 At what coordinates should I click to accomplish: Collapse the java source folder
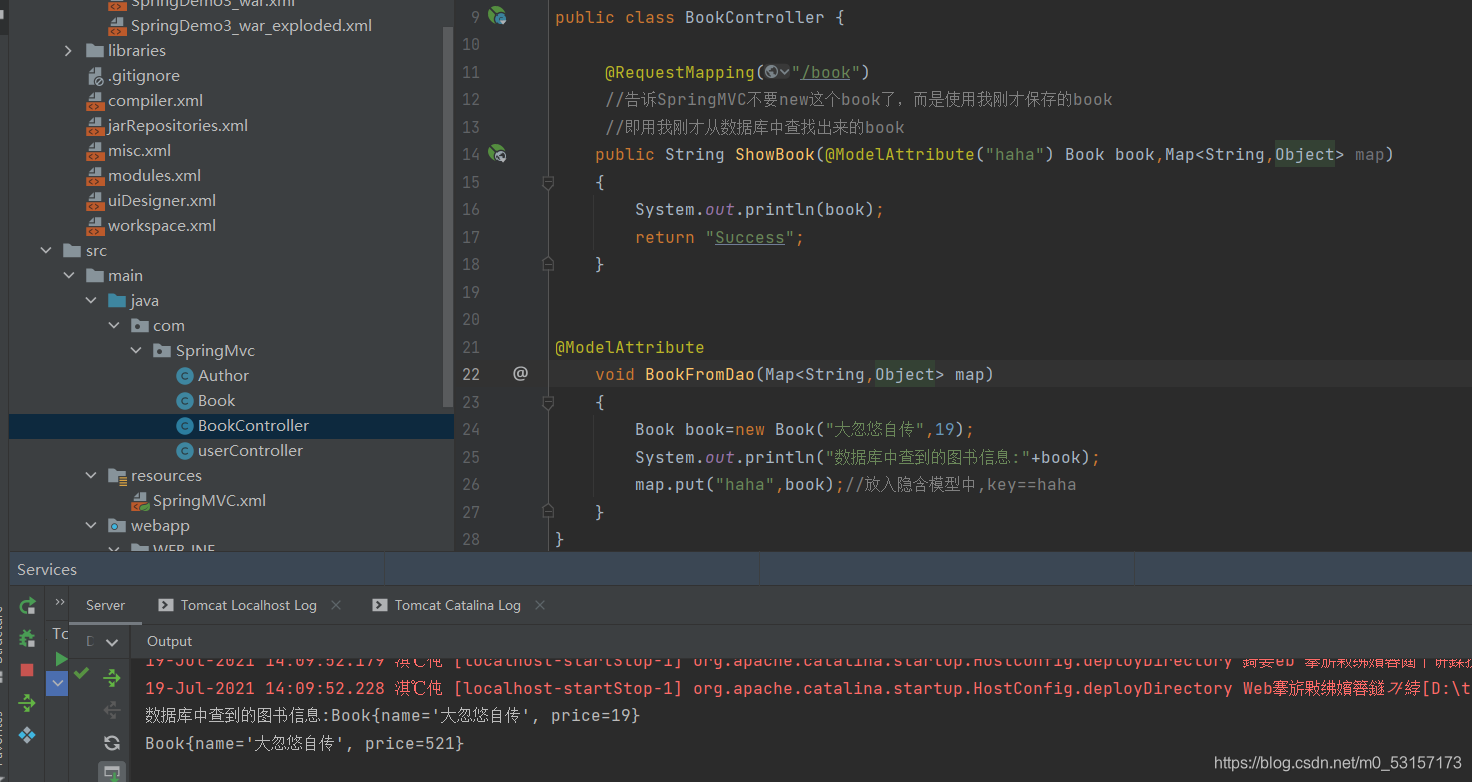91,301
